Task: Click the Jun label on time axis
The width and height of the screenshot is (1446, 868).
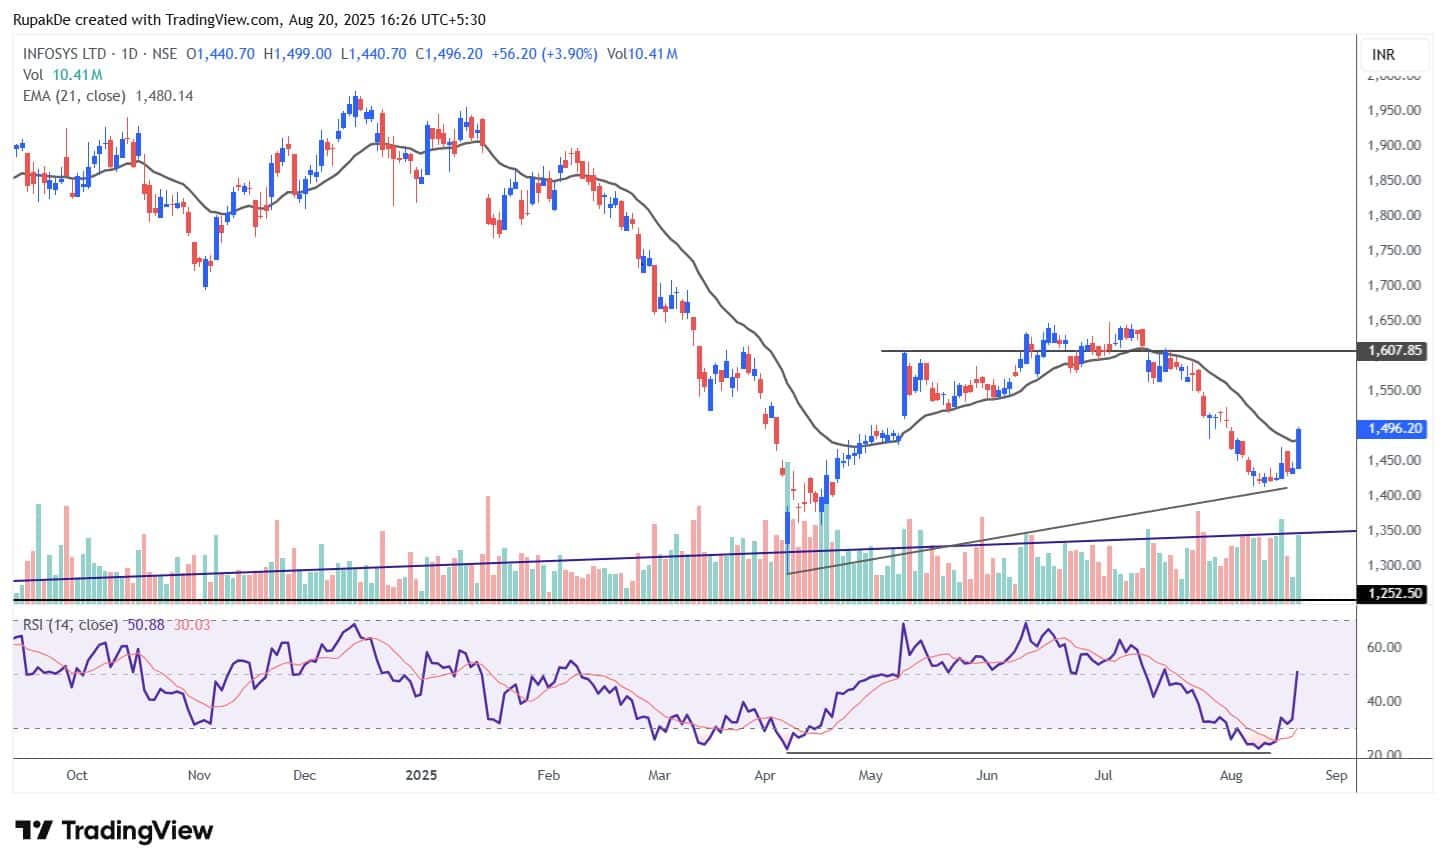Action: [x=987, y=775]
